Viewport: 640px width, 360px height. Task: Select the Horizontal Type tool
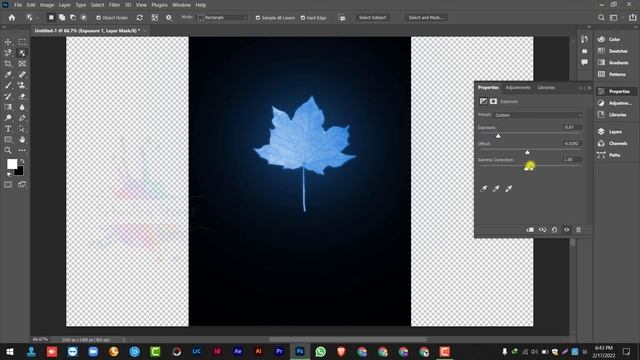[x=8, y=129]
